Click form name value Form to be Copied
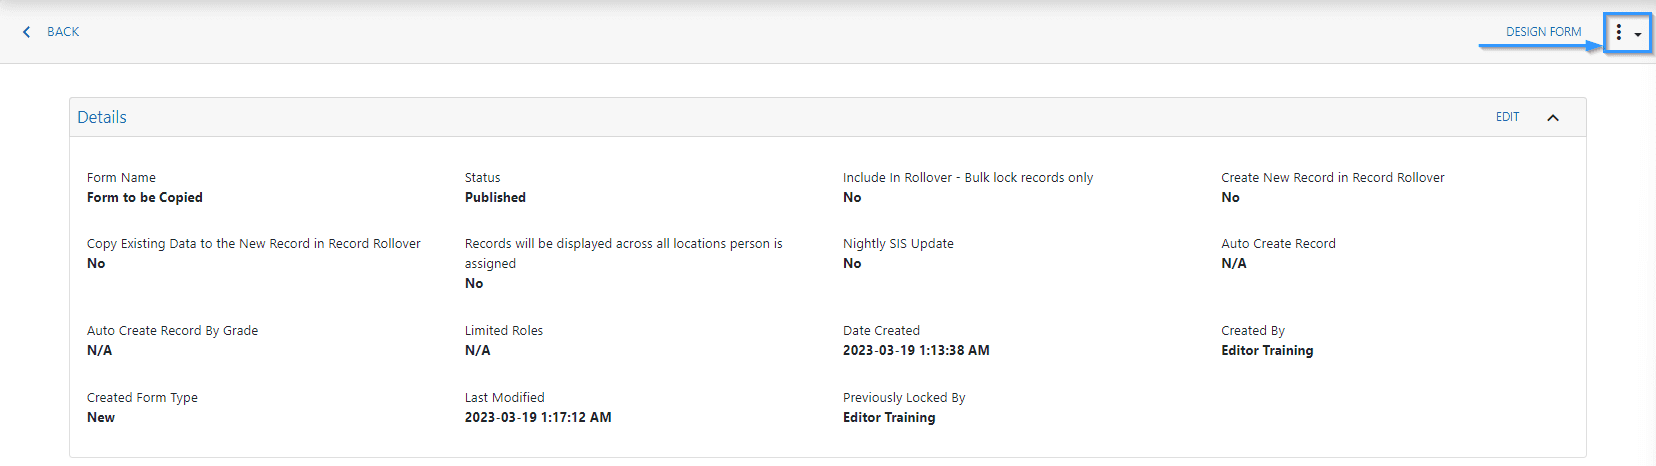The image size is (1656, 466). click(x=145, y=198)
